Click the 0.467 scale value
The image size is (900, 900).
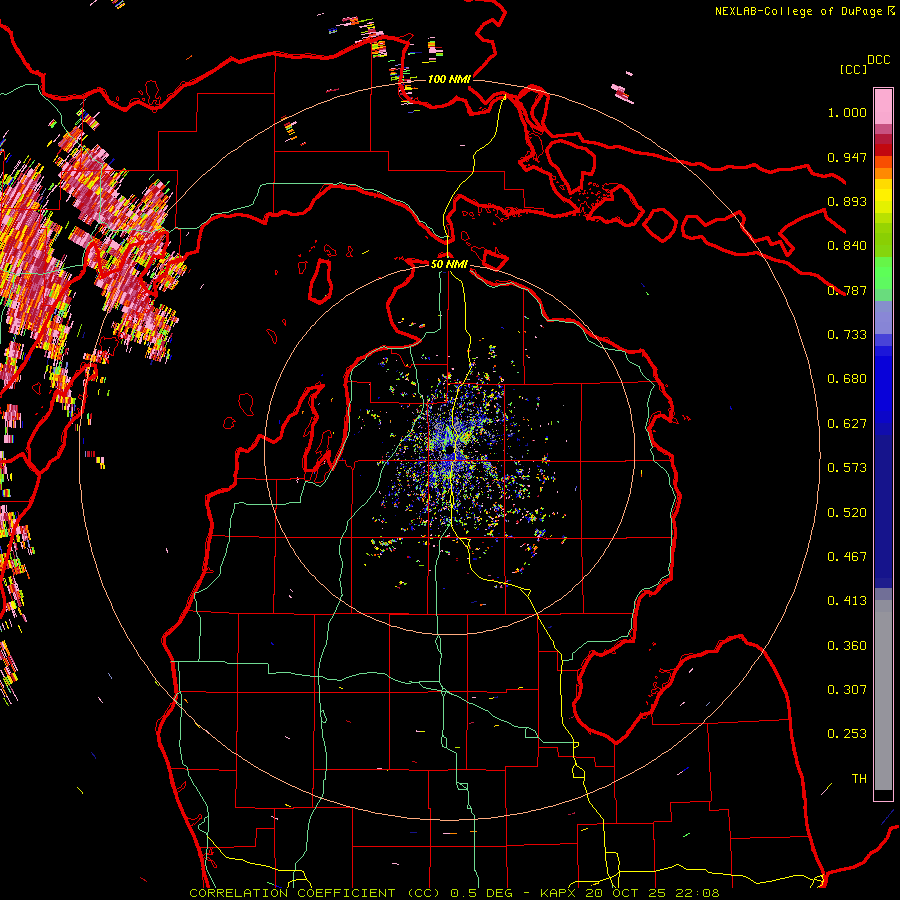tap(847, 557)
